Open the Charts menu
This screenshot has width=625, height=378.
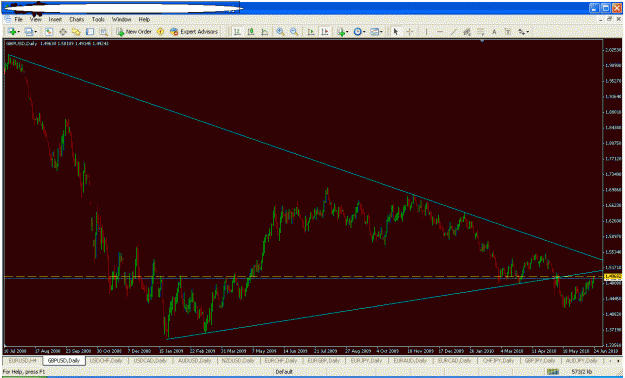77,20
